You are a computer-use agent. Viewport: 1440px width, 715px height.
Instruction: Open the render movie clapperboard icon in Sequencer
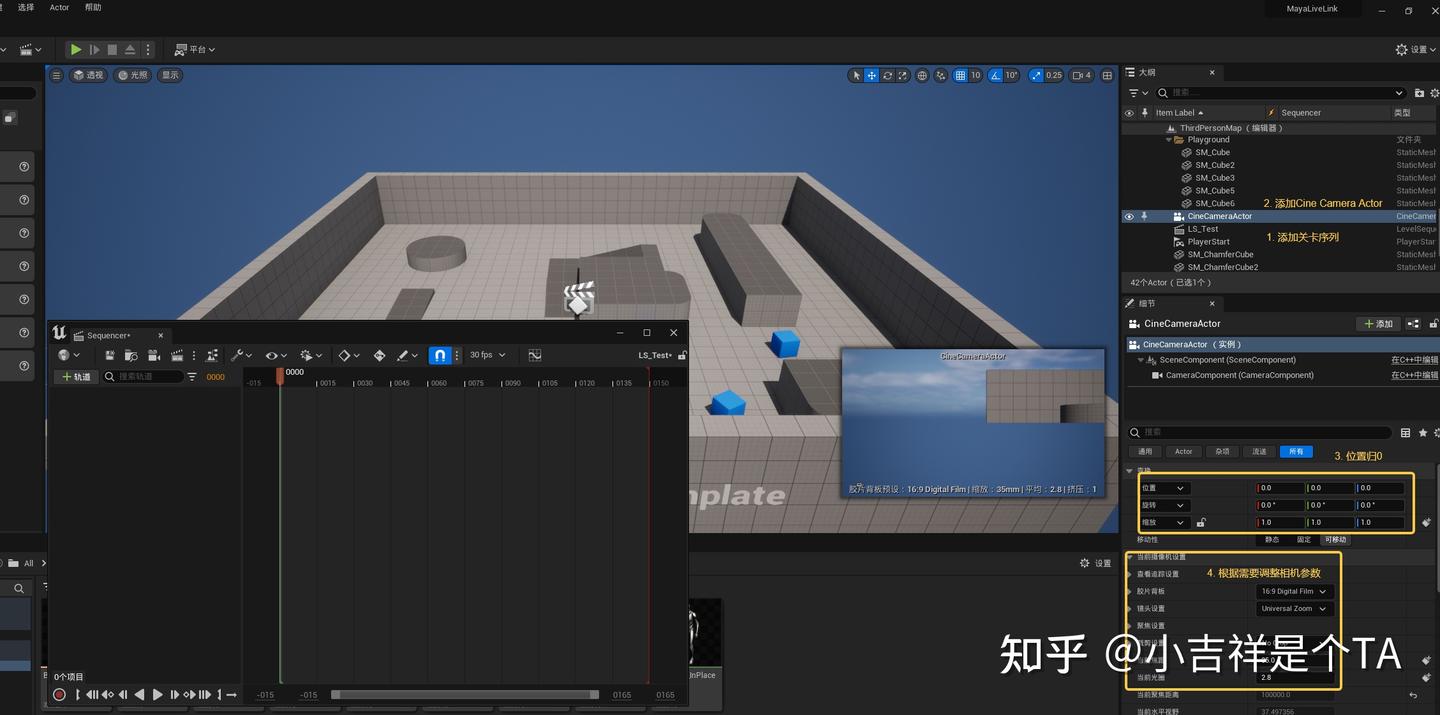[176, 355]
